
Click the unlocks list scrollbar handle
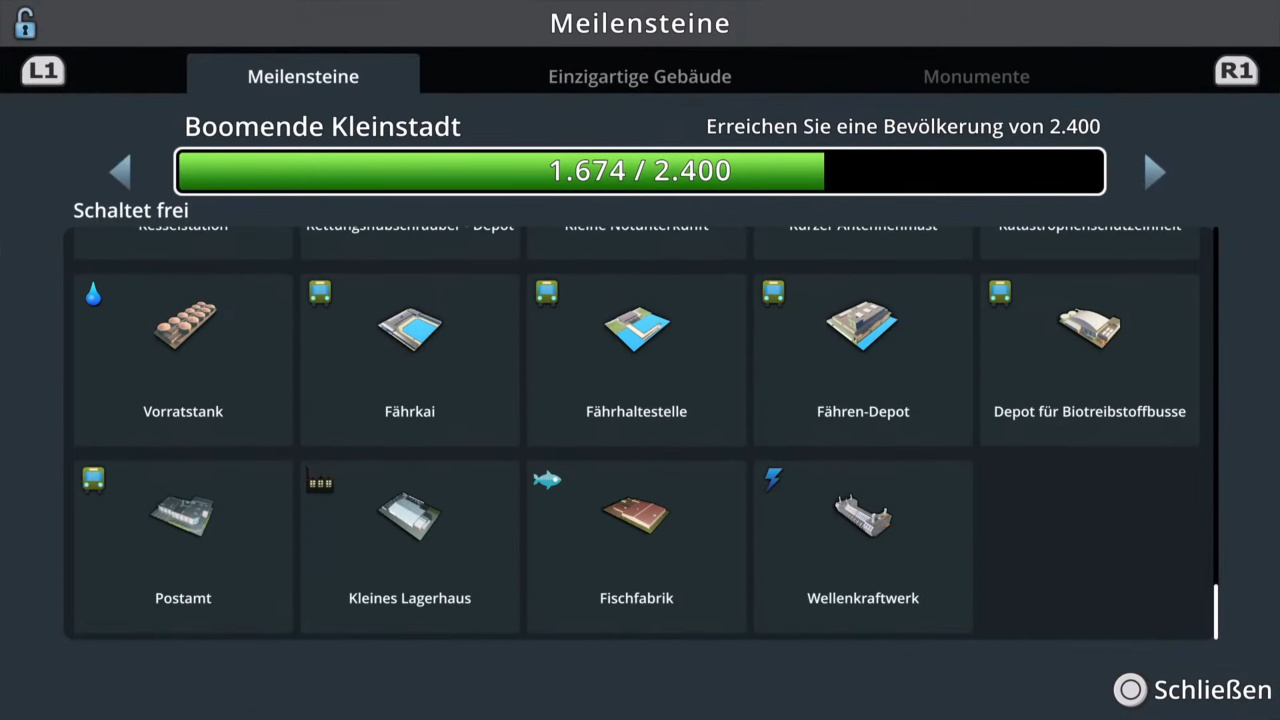tap(1216, 611)
